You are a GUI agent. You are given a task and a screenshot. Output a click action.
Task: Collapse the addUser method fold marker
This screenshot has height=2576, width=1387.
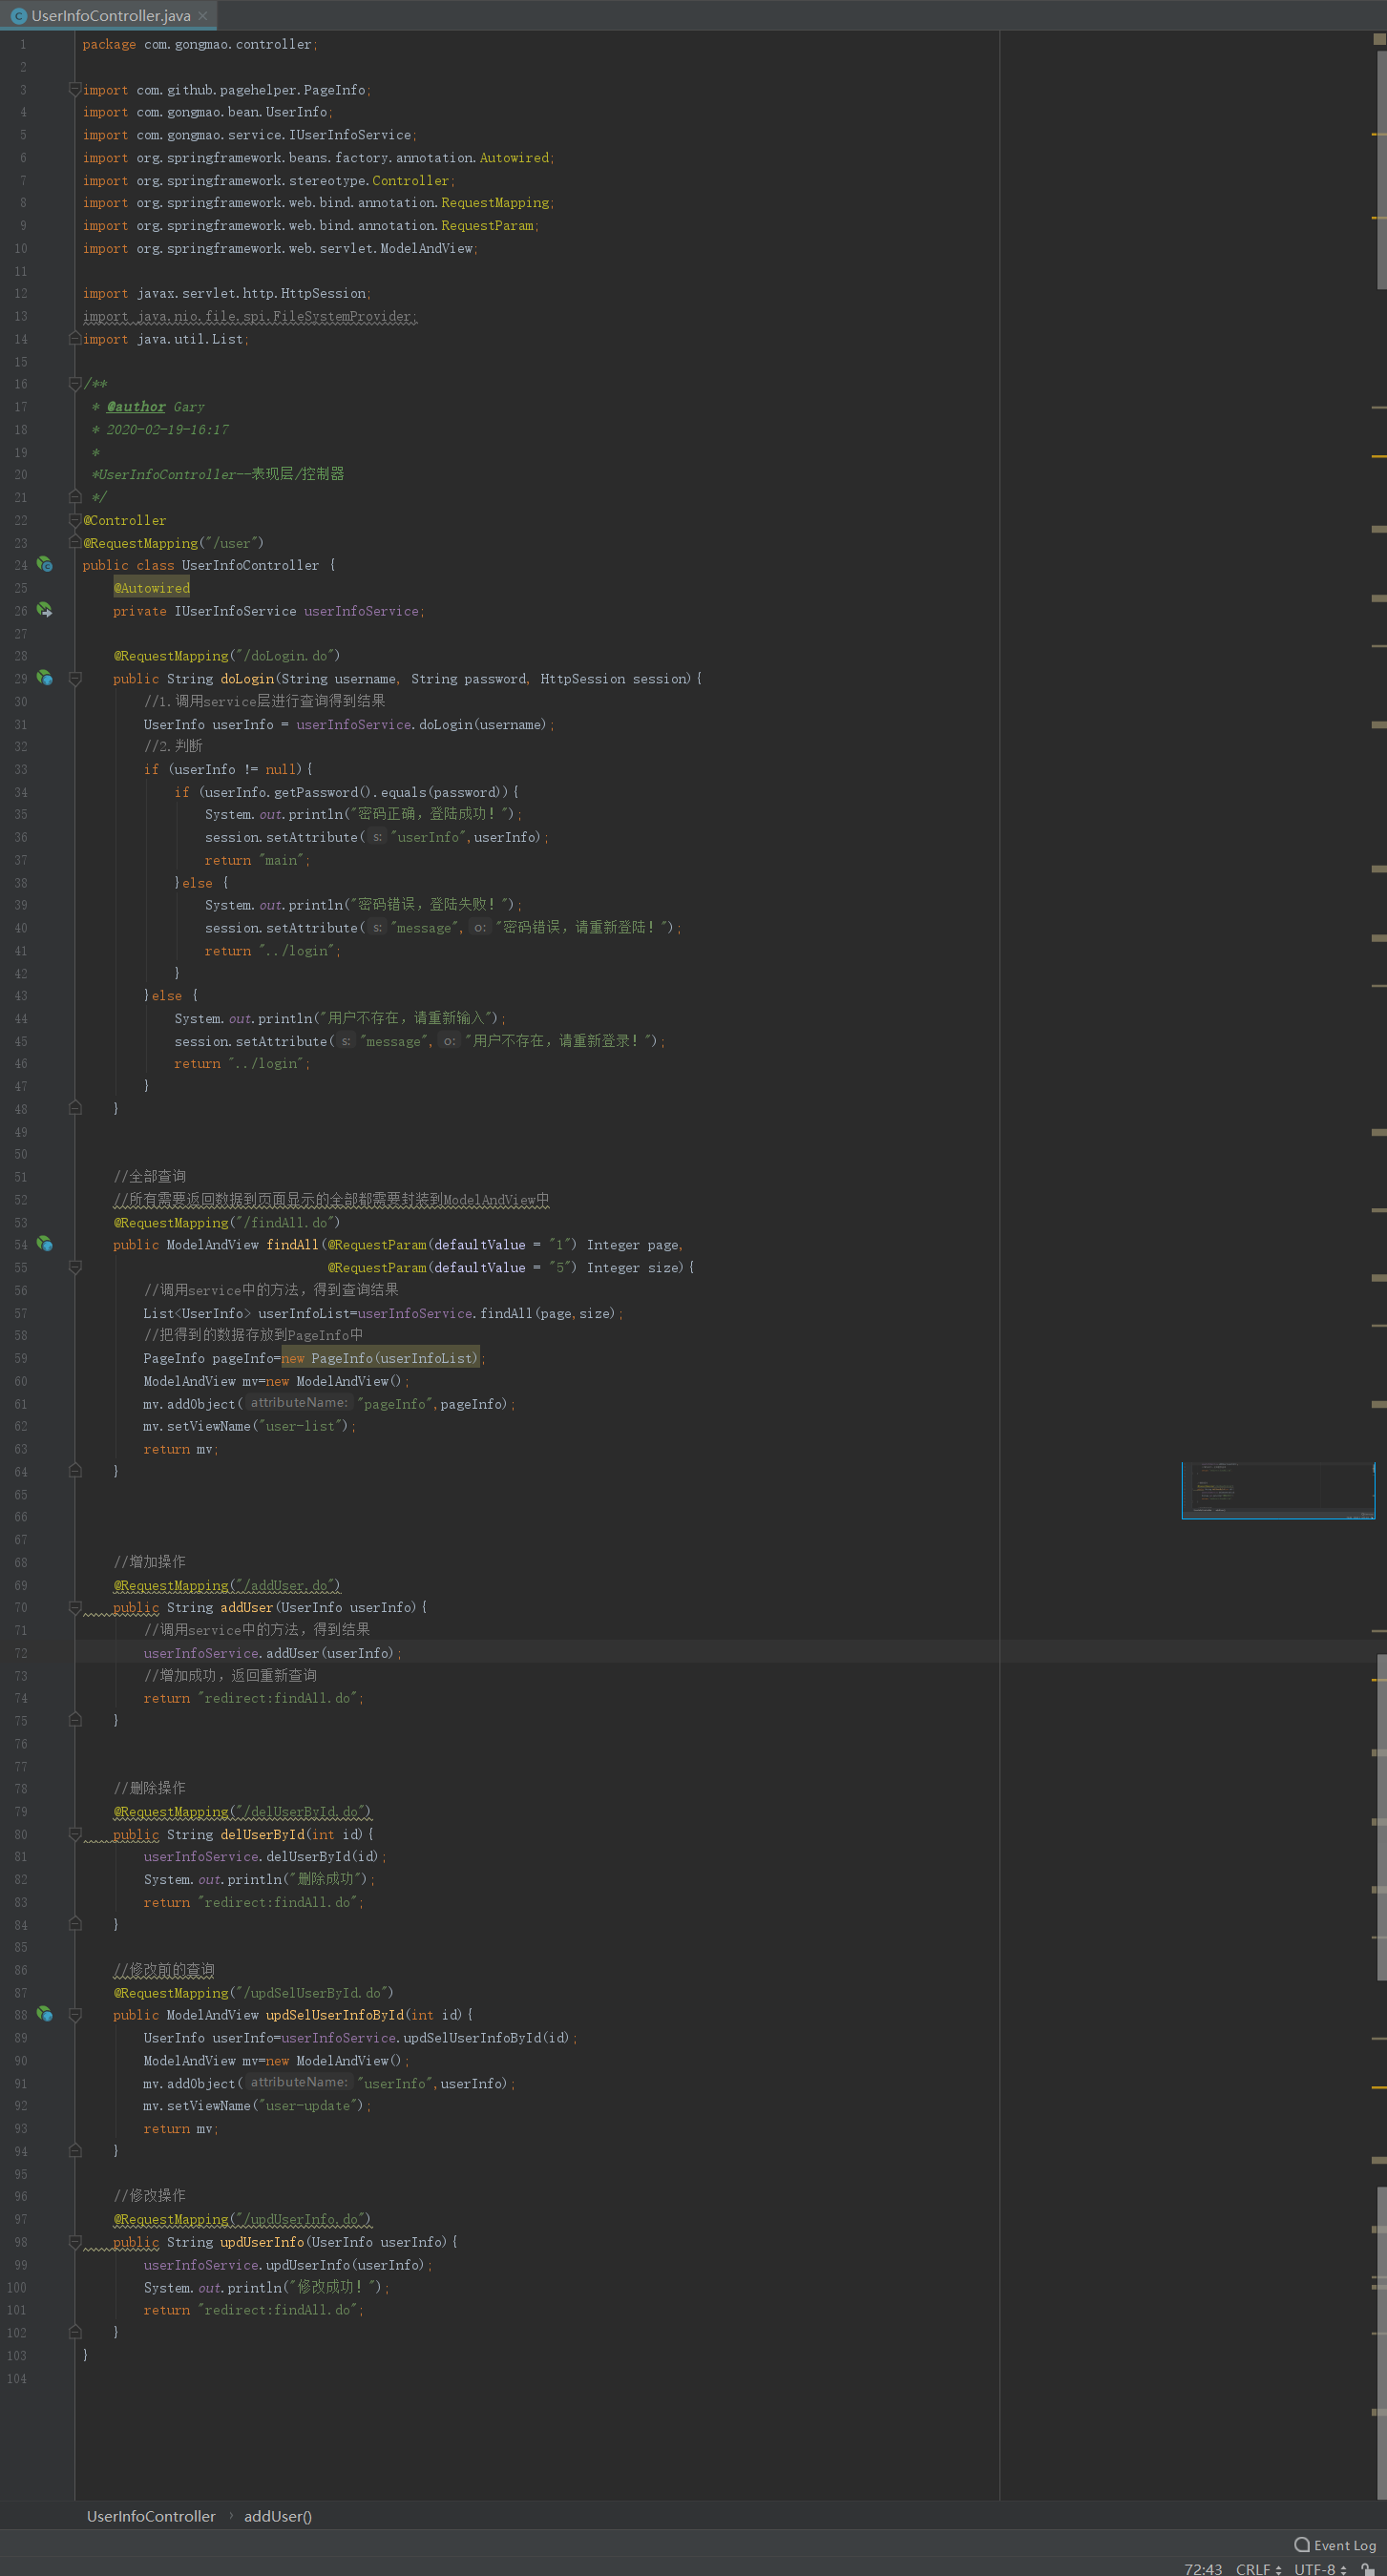75,1607
